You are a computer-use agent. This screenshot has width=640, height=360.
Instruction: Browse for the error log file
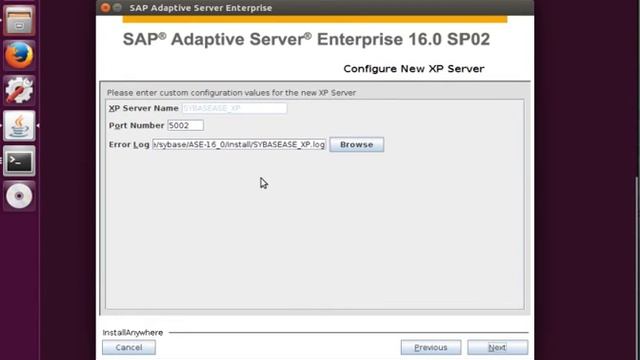coord(357,144)
